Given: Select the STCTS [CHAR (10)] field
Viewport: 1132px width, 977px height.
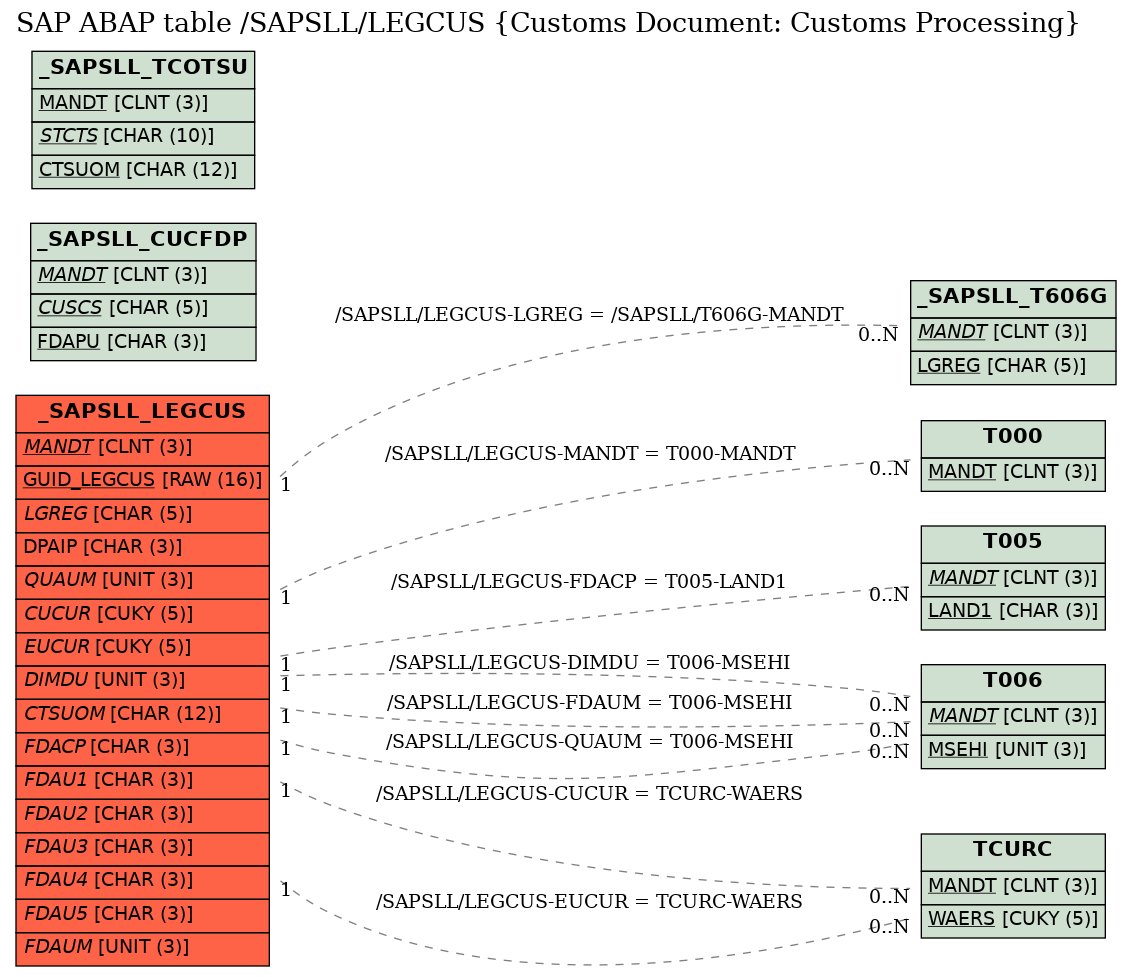Looking at the screenshot, I should point(143,138).
